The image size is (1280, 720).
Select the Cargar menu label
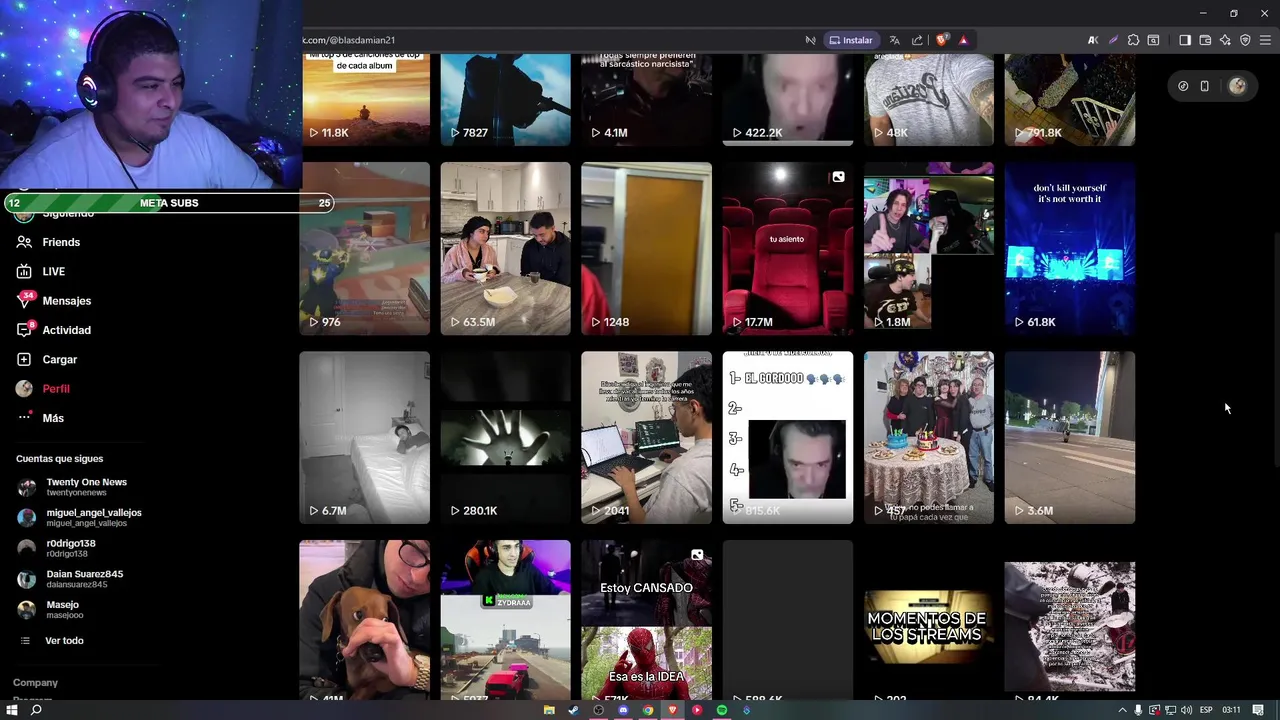pos(59,360)
